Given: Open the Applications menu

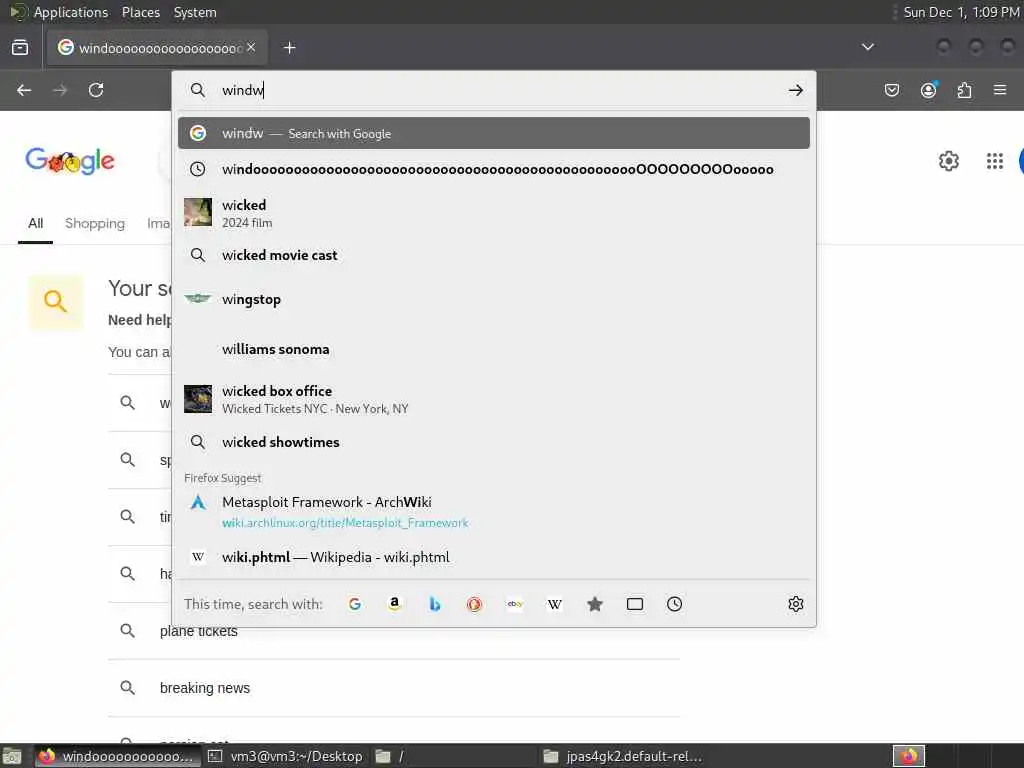Looking at the screenshot, I should [71, 12].
